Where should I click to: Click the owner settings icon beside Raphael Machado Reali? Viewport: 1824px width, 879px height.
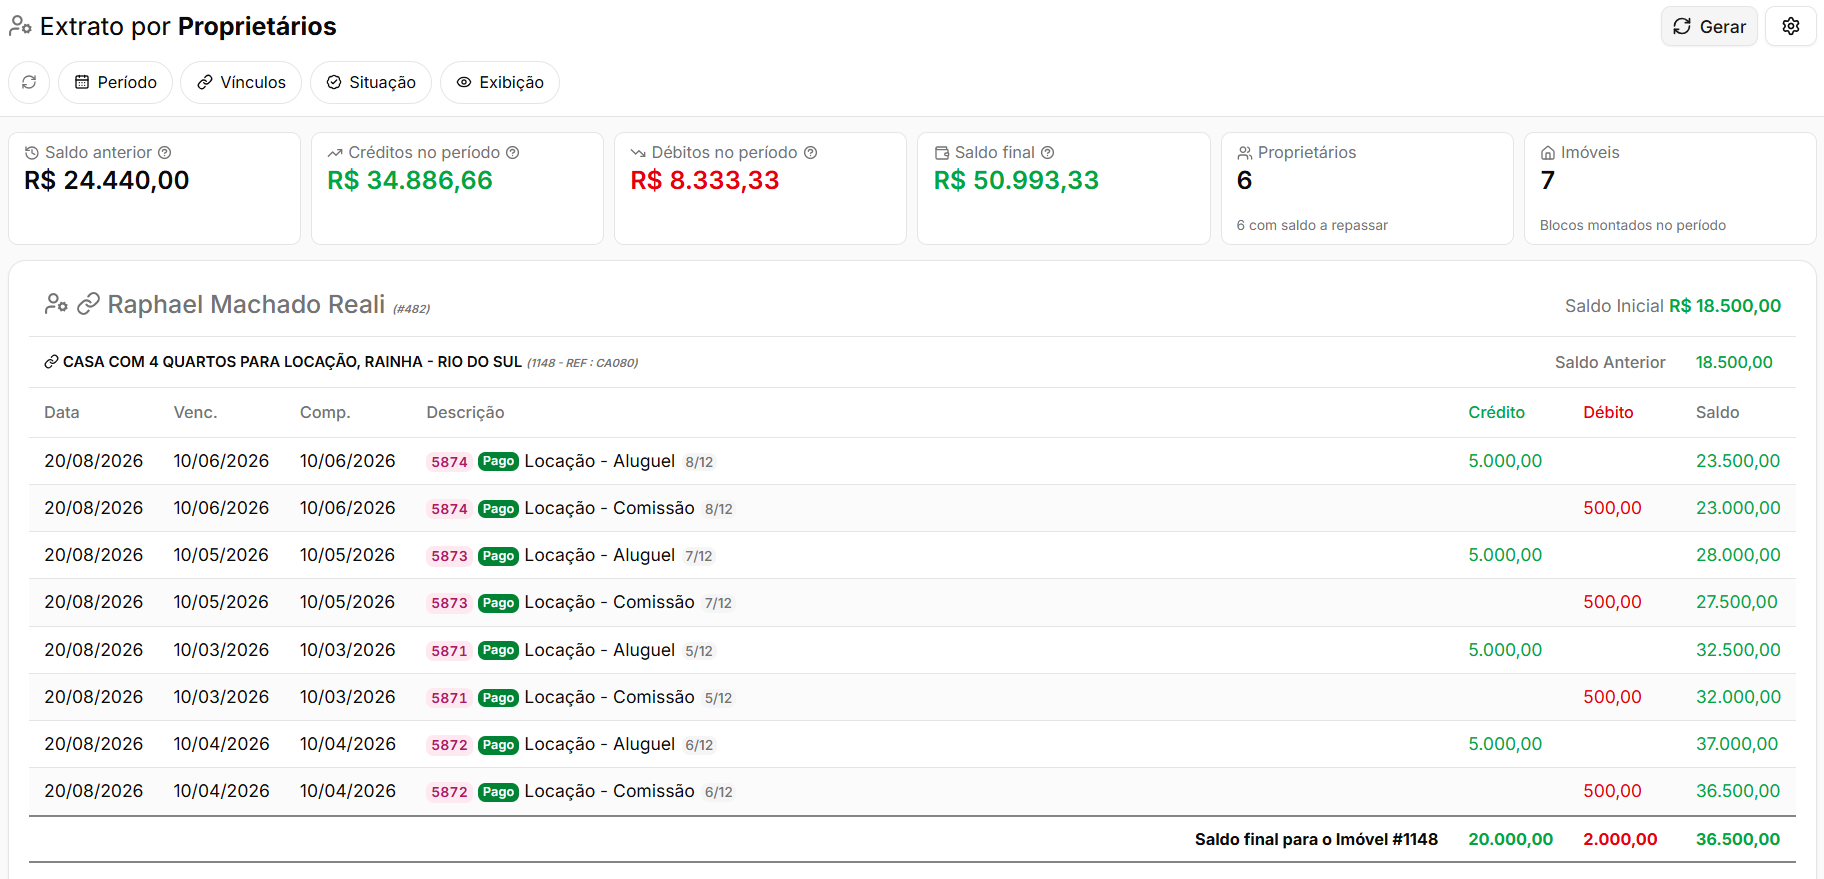click(56, 303)
